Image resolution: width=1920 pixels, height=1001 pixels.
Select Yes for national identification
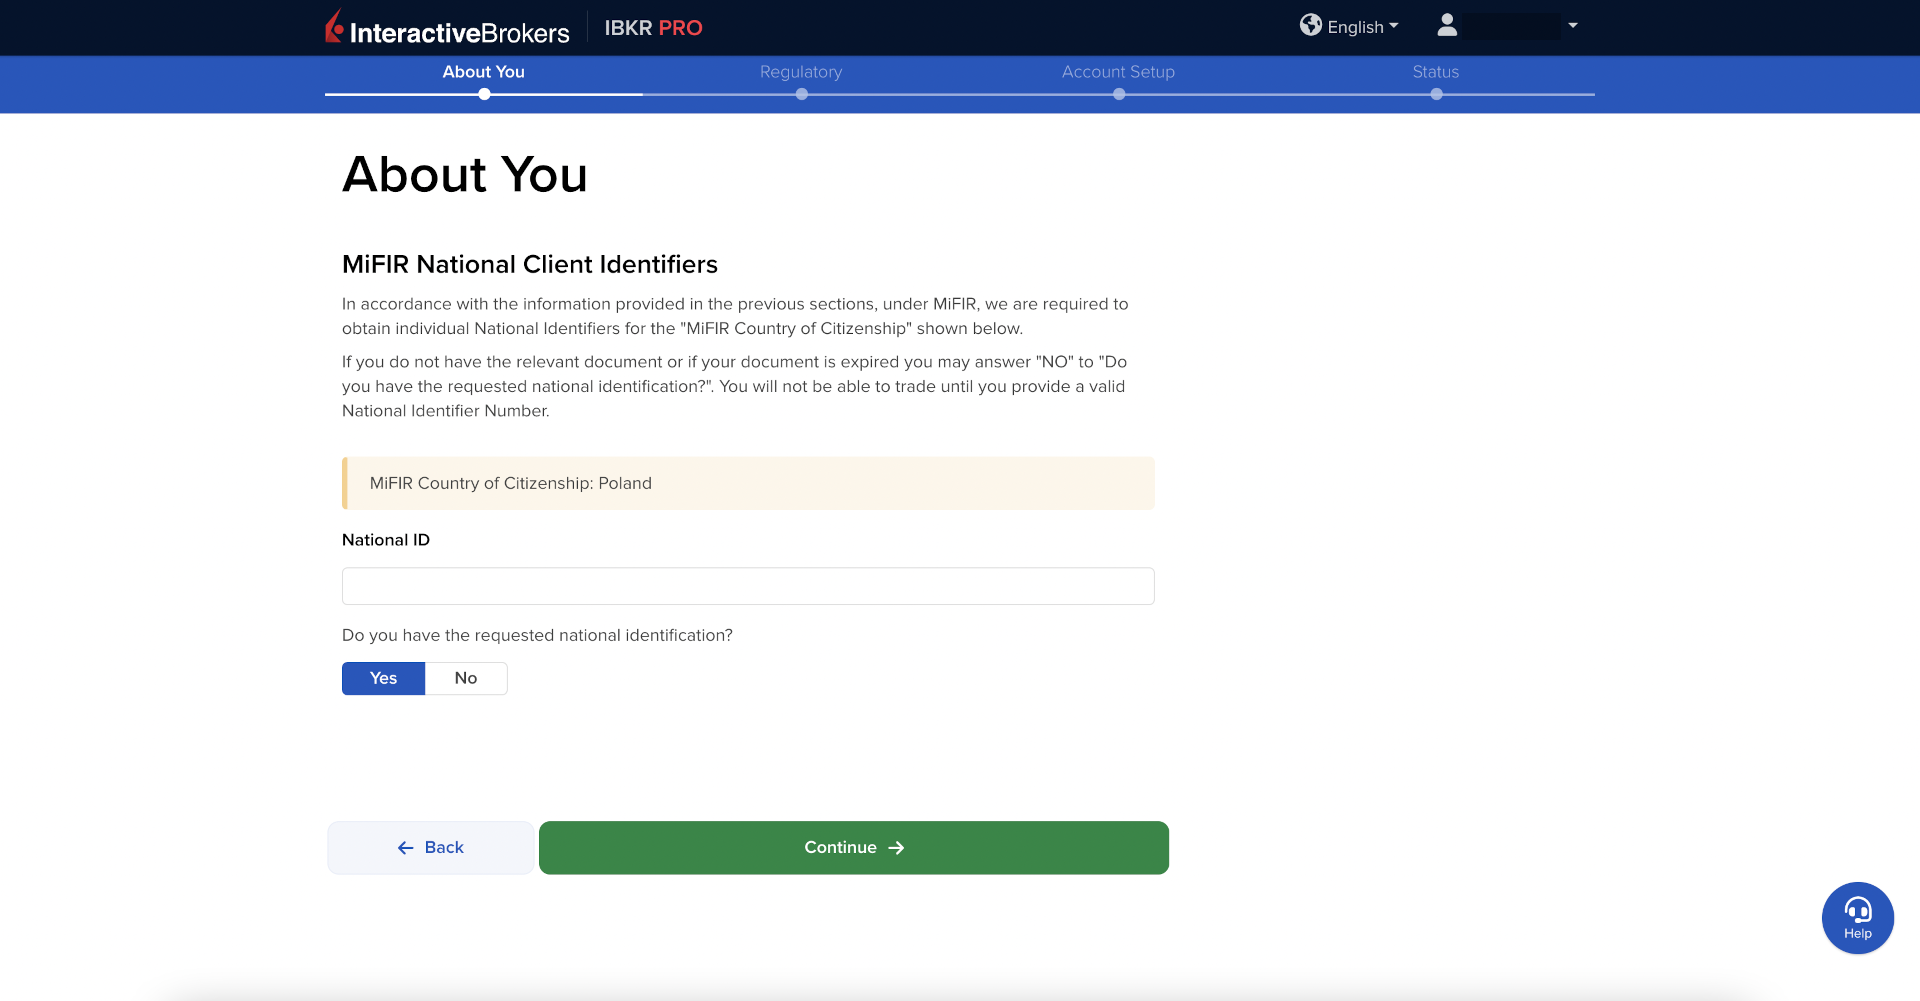[383, 678]
